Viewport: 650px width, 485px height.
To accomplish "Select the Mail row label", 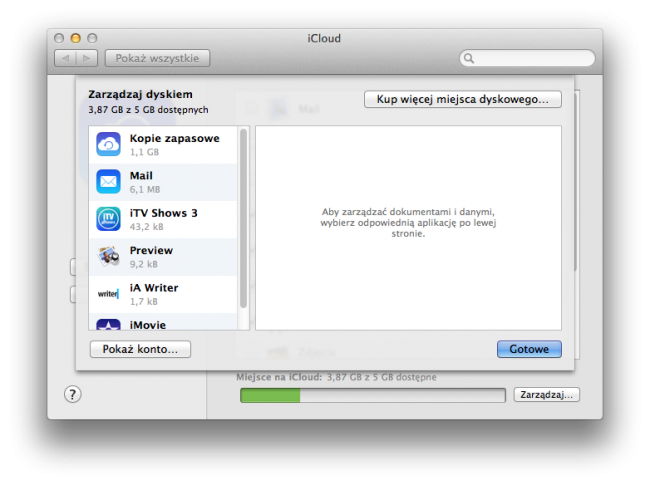I will tap(141, 176).
